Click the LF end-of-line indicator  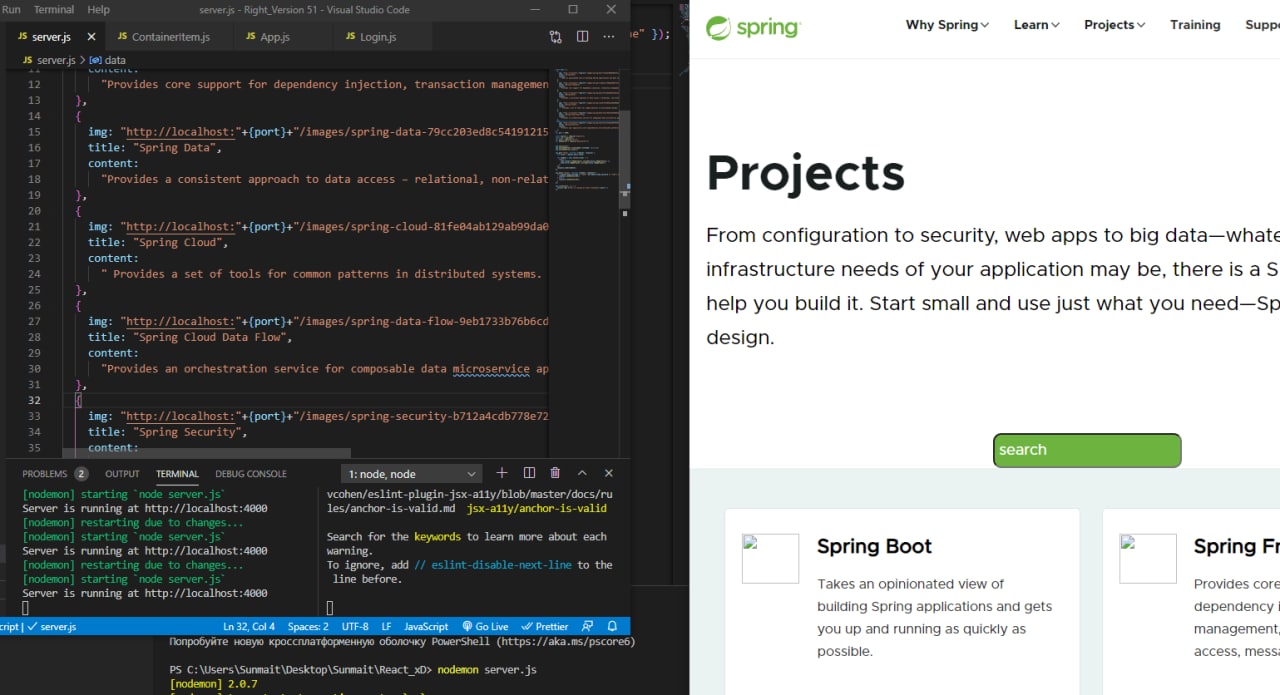[x=386, y=626]
